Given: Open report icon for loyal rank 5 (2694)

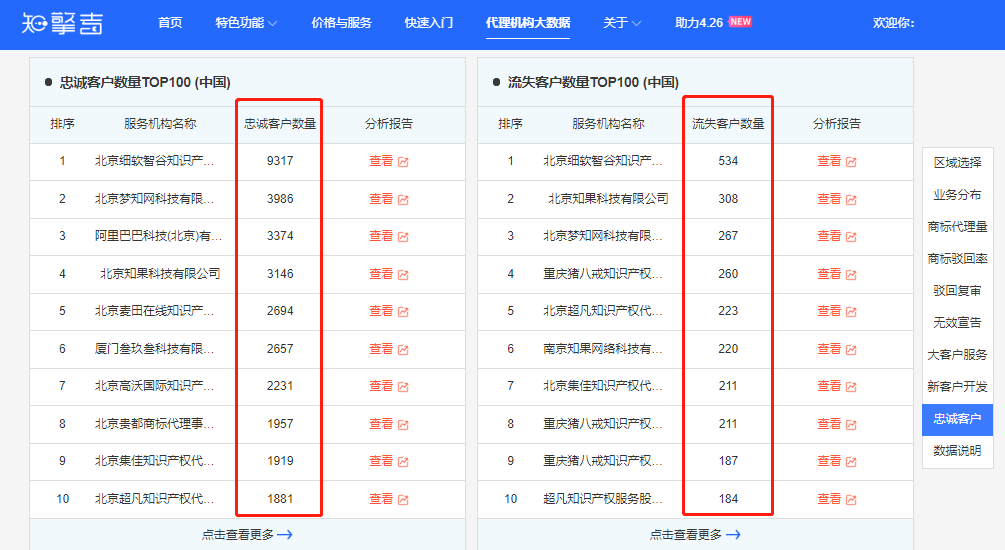Looking at the screenshot, I should coord(403,312).
